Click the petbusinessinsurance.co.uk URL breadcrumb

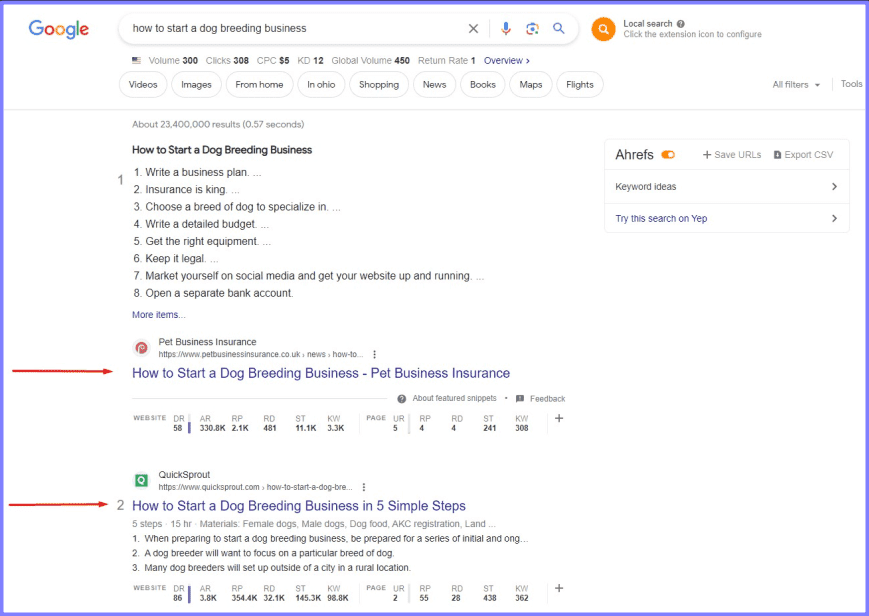pyautogui.click(x=261, y=354)
